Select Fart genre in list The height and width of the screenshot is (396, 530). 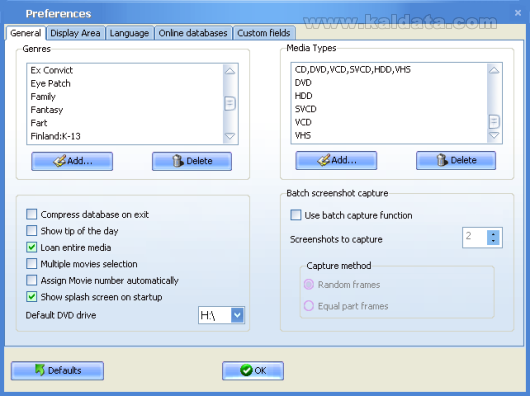[125, 123]
